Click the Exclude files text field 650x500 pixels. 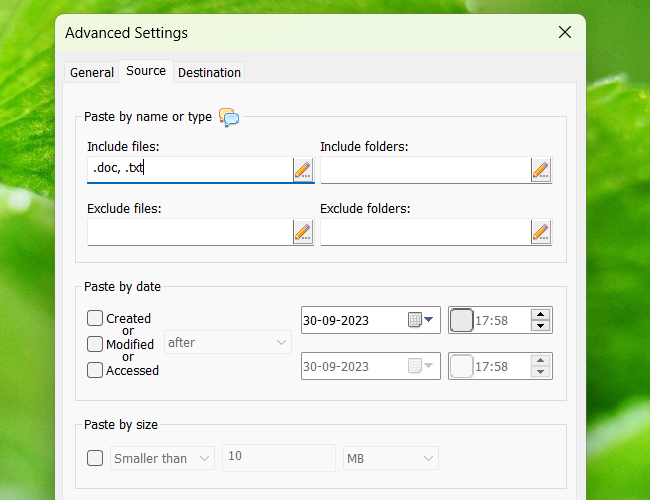click(x=189, y=233)
